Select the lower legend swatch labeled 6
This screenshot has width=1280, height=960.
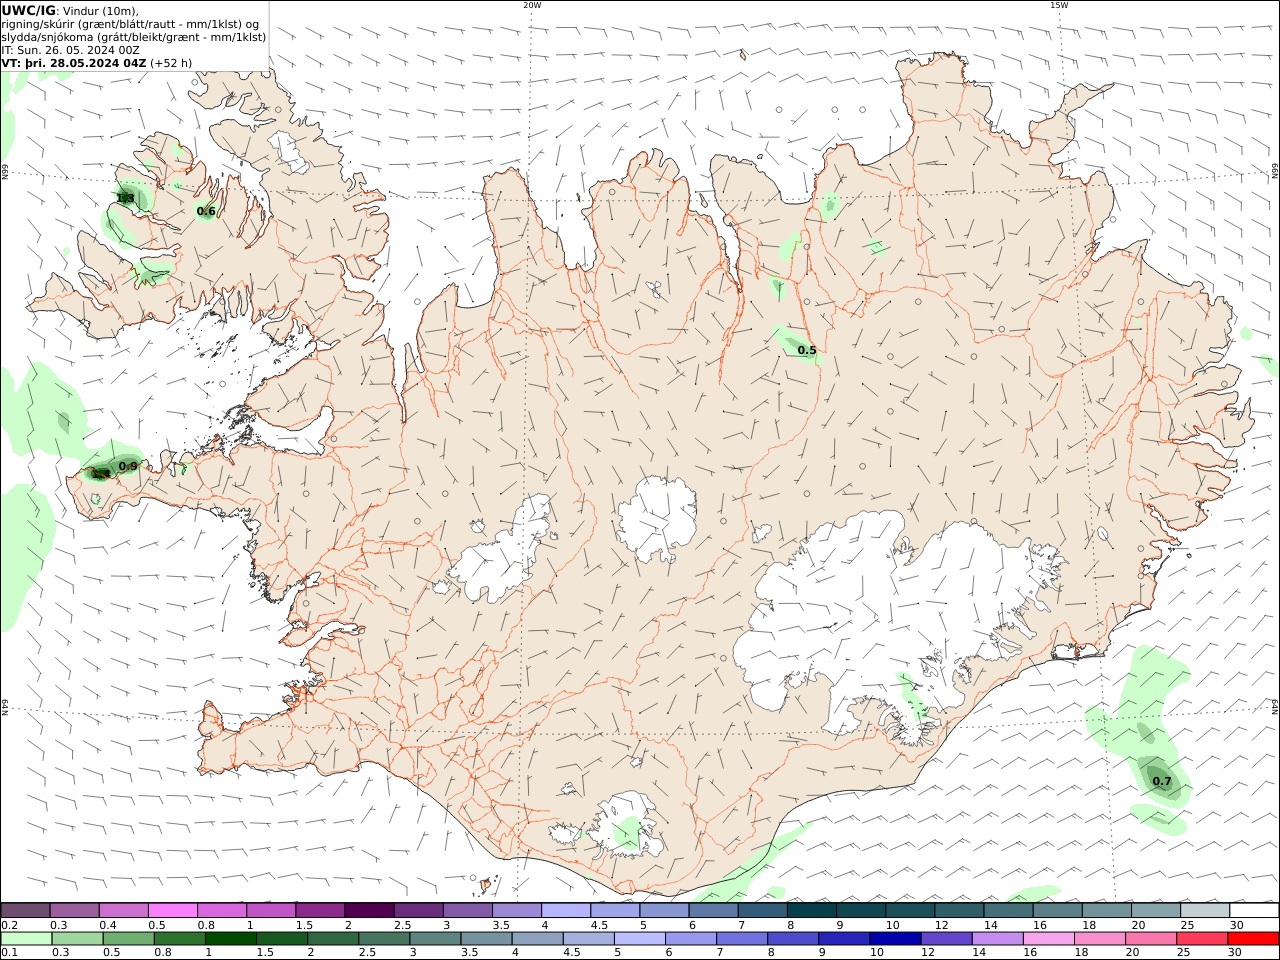(x=691, y=938)
